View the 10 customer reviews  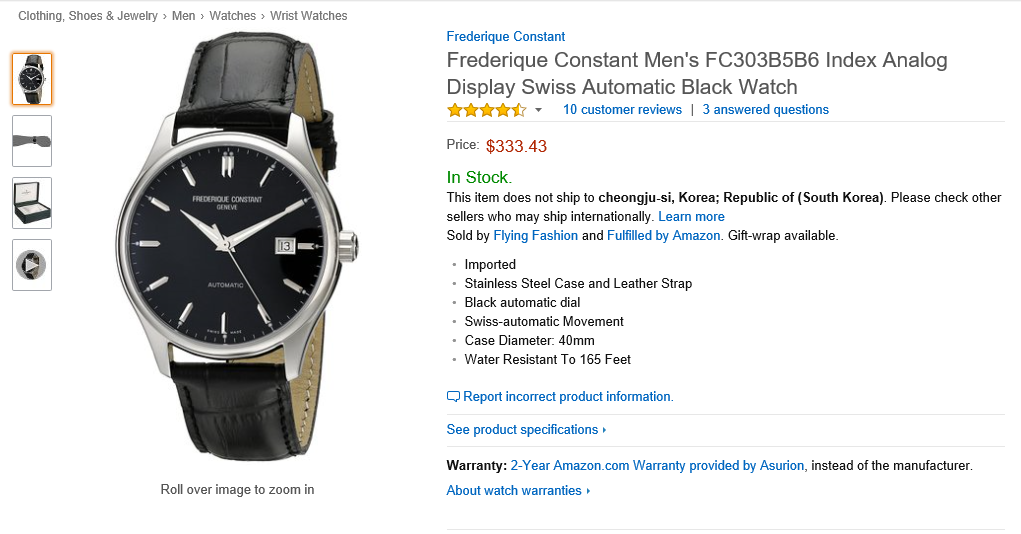tap(622, 110)
